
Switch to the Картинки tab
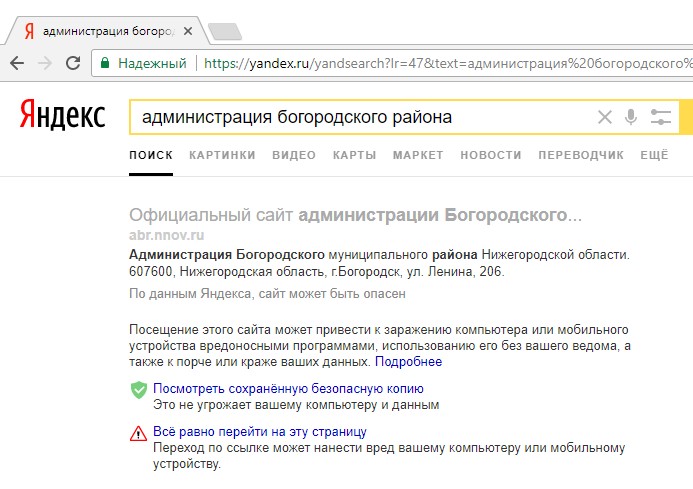[x=222, y=155]
